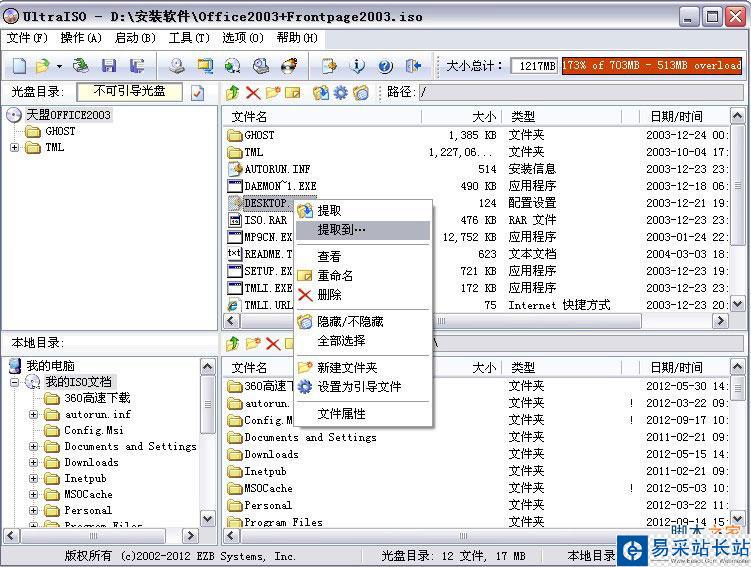Choose 查看 from context menu
The image size is (751, 567).
coord(363,257)
